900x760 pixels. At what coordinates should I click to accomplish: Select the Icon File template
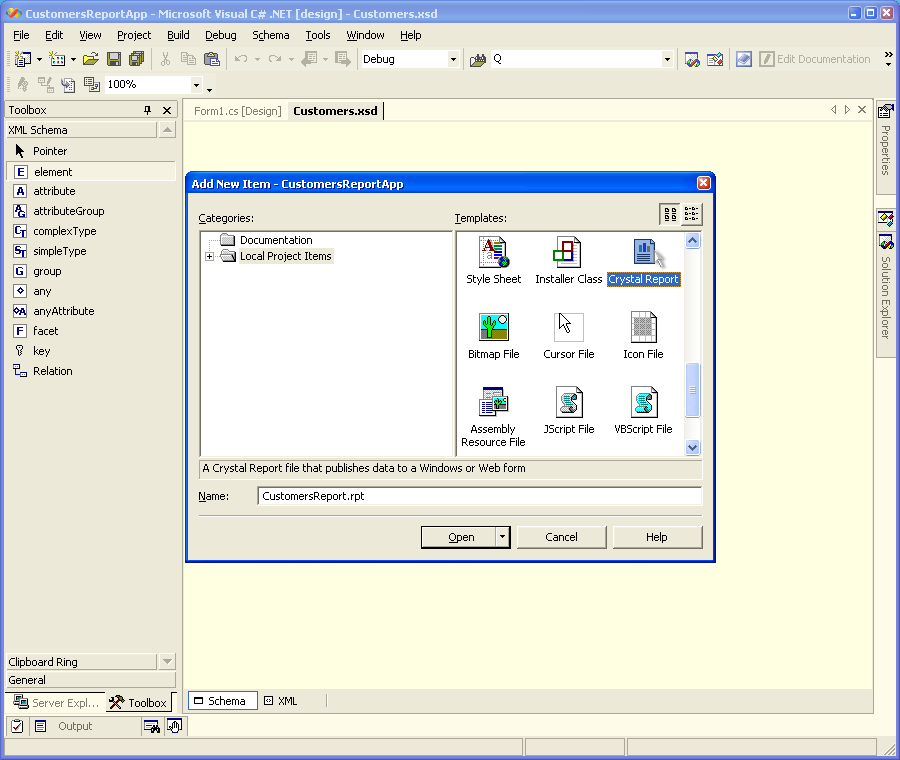pos(643,328)
